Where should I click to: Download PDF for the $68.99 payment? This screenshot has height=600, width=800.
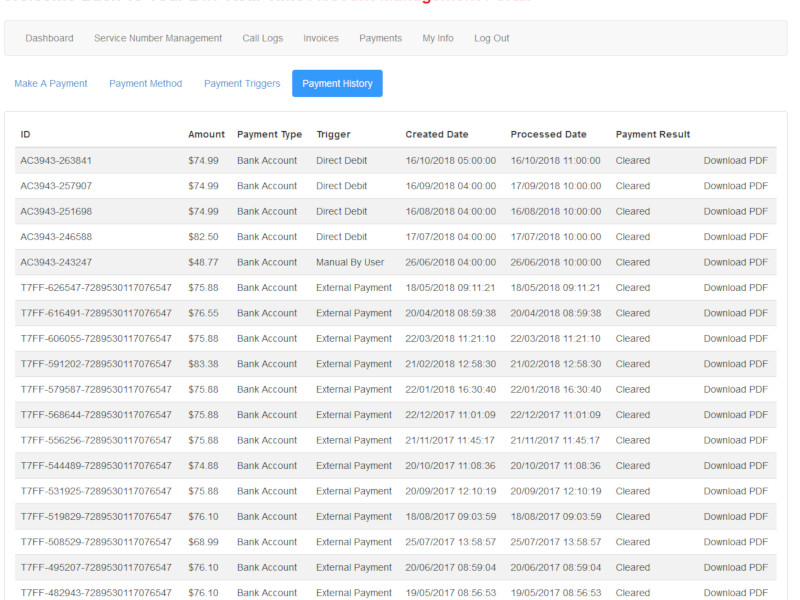[x=736, y=541]
